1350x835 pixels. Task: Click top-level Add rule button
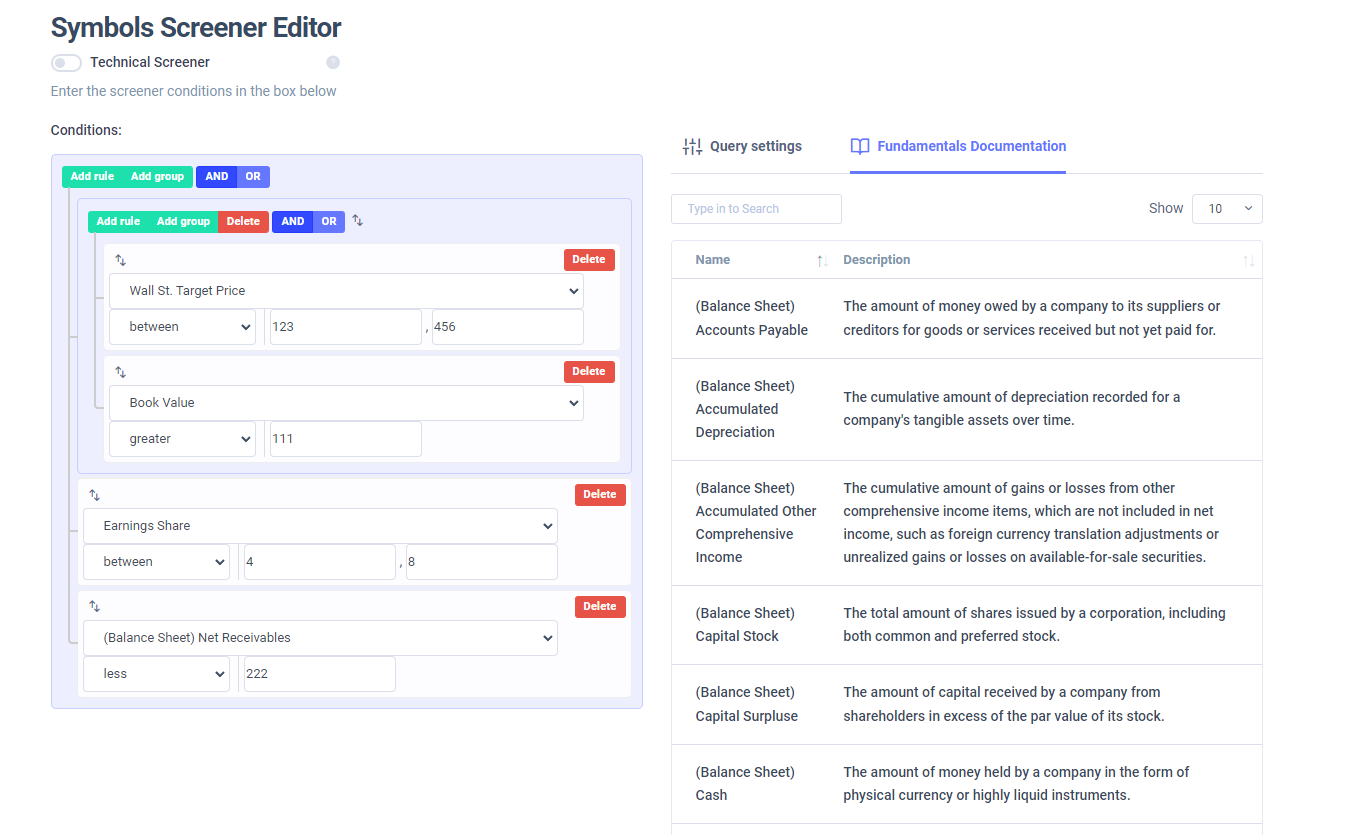coord(92,177)
